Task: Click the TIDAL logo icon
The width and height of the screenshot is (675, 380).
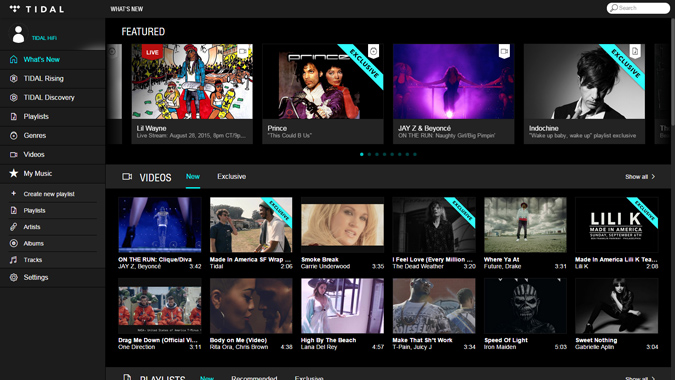Action: point(15,8)
